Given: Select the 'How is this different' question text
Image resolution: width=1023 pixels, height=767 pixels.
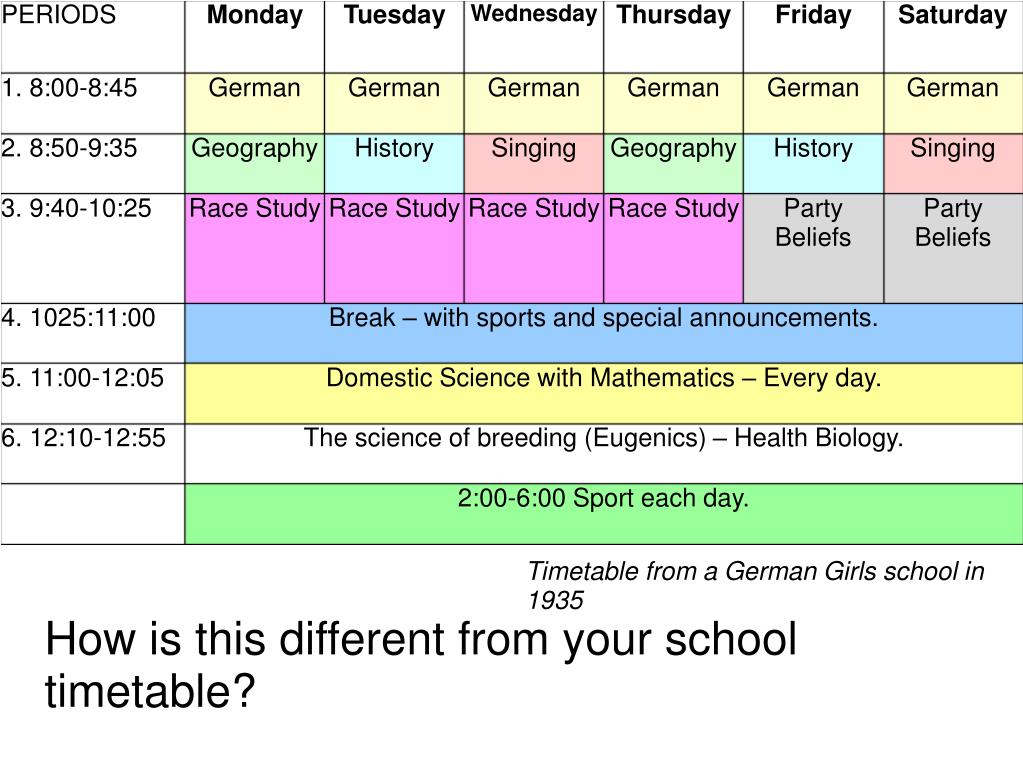Looking at the screenshot, I should 421,664.
